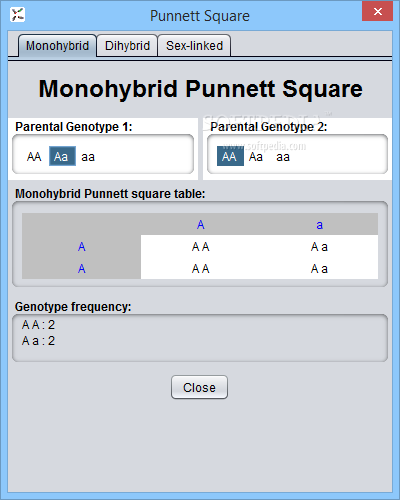The height and width of the screenshot is (500, 400).
Task: Click the 'Parental Genotype 2:' label
Action: point(269,127)
